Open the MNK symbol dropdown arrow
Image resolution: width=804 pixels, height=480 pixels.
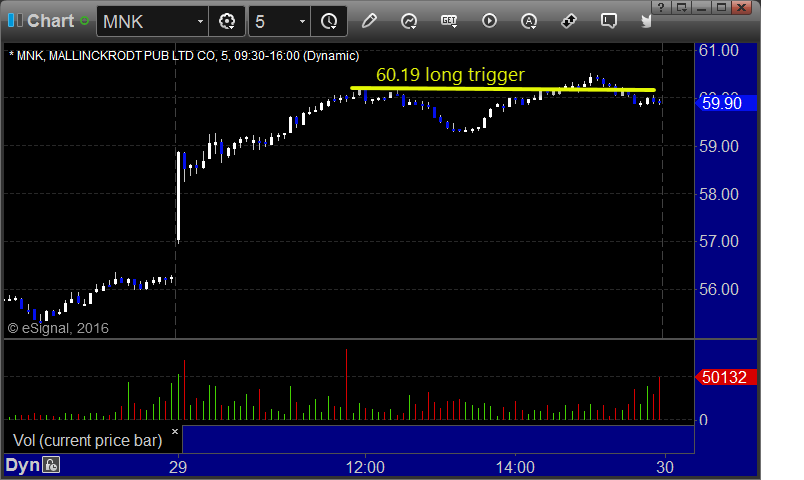pos(200,22)
